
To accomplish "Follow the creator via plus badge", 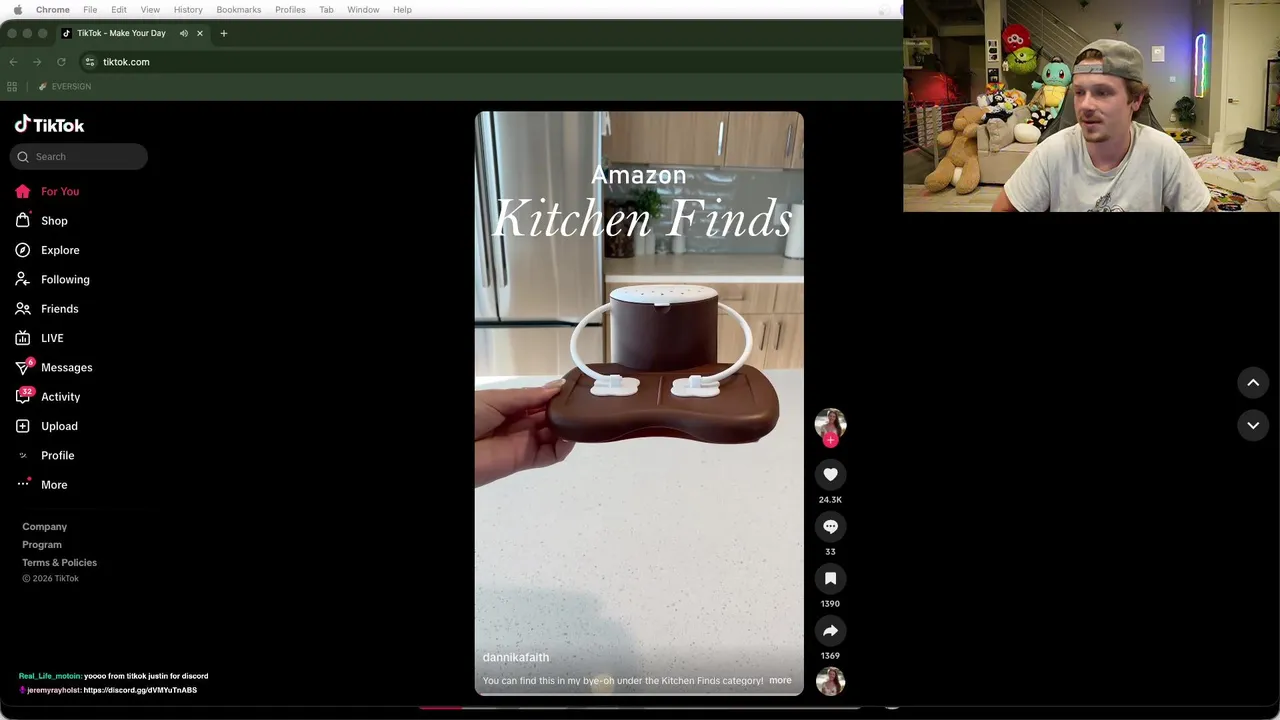I will [830, 440].
